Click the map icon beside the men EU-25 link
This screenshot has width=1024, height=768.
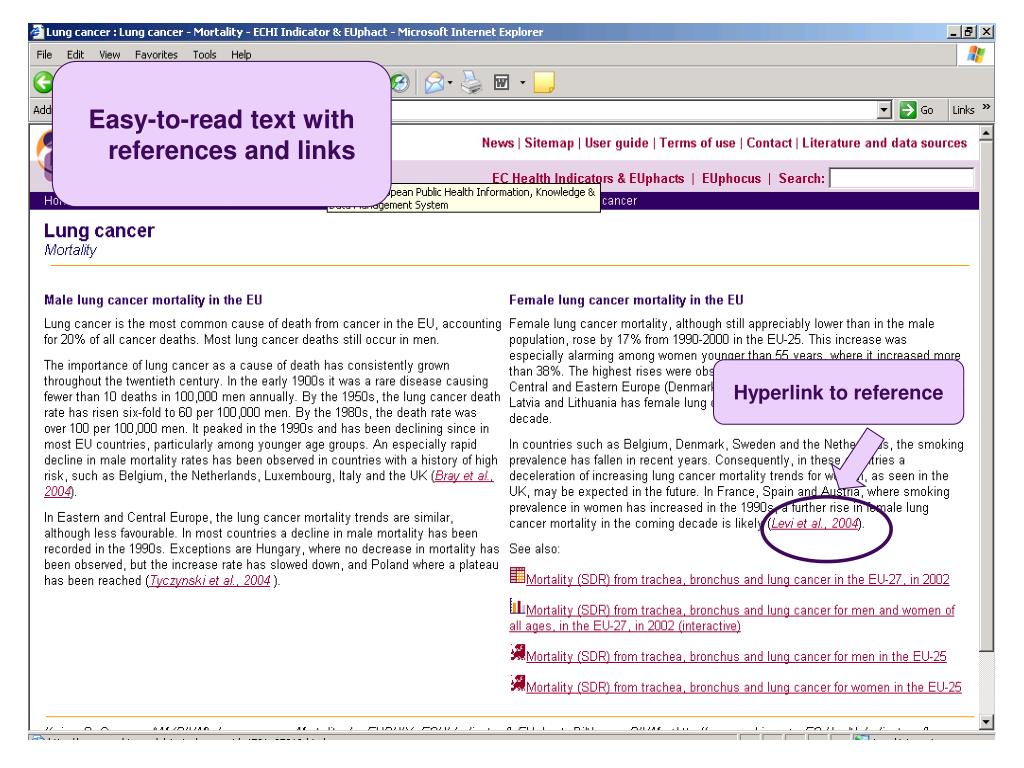[x=518, y=652]
